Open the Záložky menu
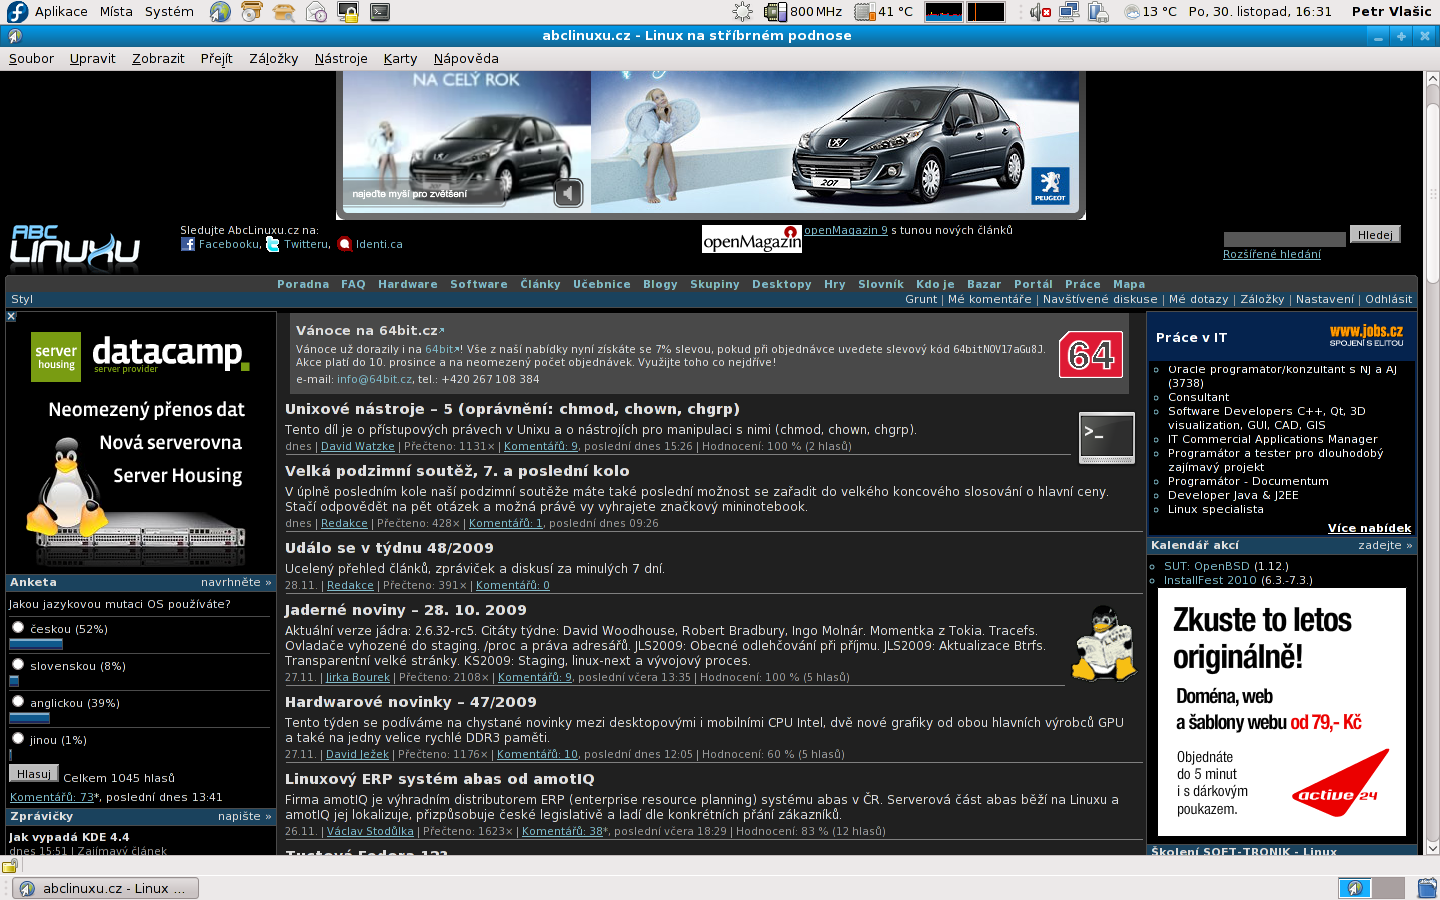The width and height of the screenshot is (1440, 900). [x=274, y=59]
